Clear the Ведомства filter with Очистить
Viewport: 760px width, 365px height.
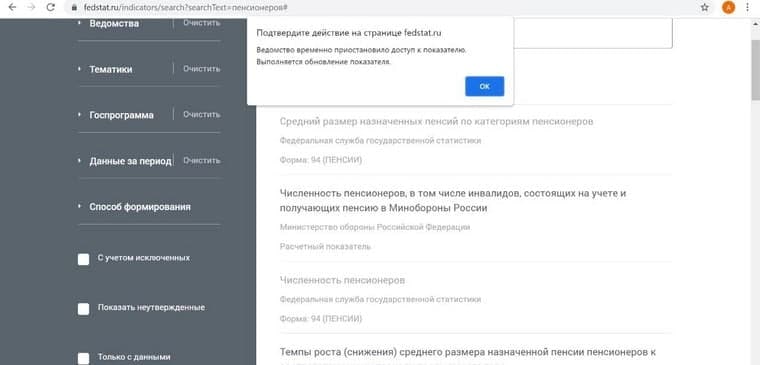pyautogui.click(x=202, y=23)
